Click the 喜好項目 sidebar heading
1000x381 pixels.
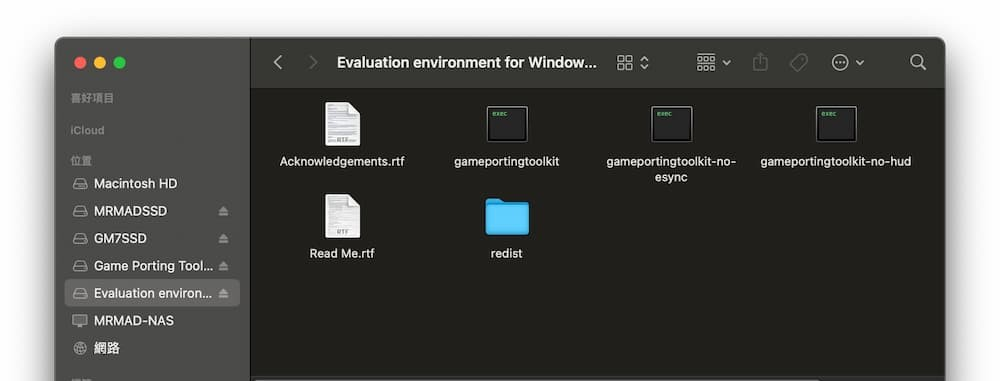(x=92, y=98)
